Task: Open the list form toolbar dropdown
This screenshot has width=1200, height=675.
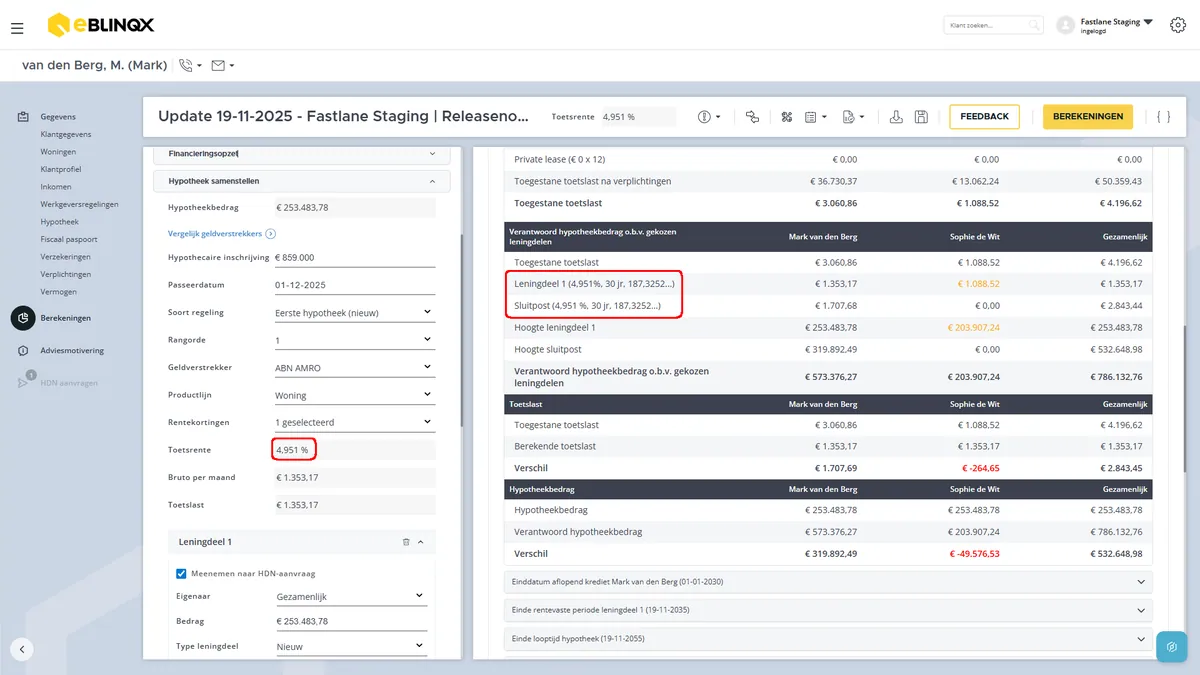Action: tap(817, 117)
